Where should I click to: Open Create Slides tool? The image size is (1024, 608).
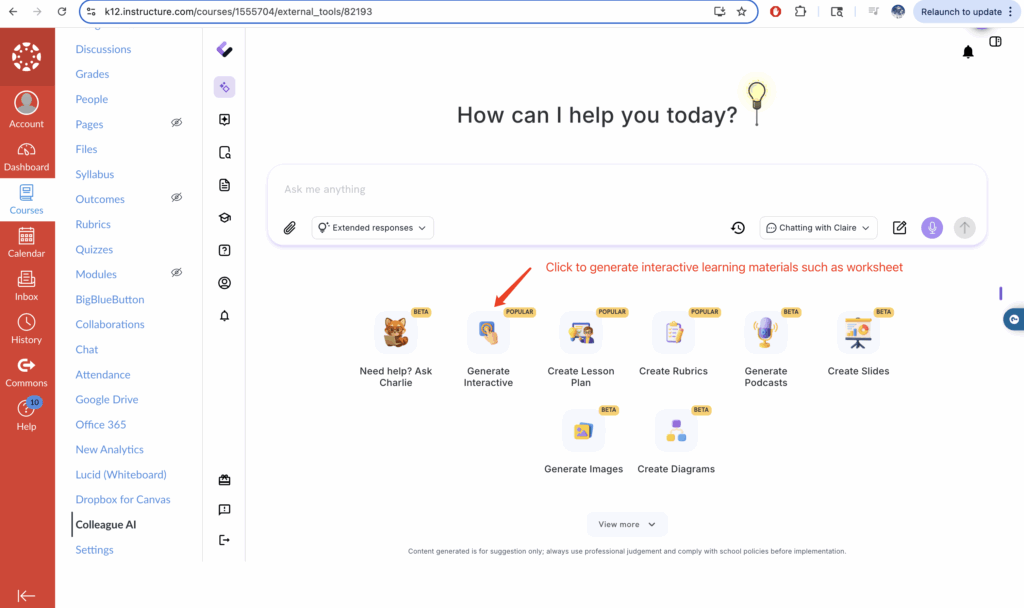pyautogui.click(x=858, y=333)
